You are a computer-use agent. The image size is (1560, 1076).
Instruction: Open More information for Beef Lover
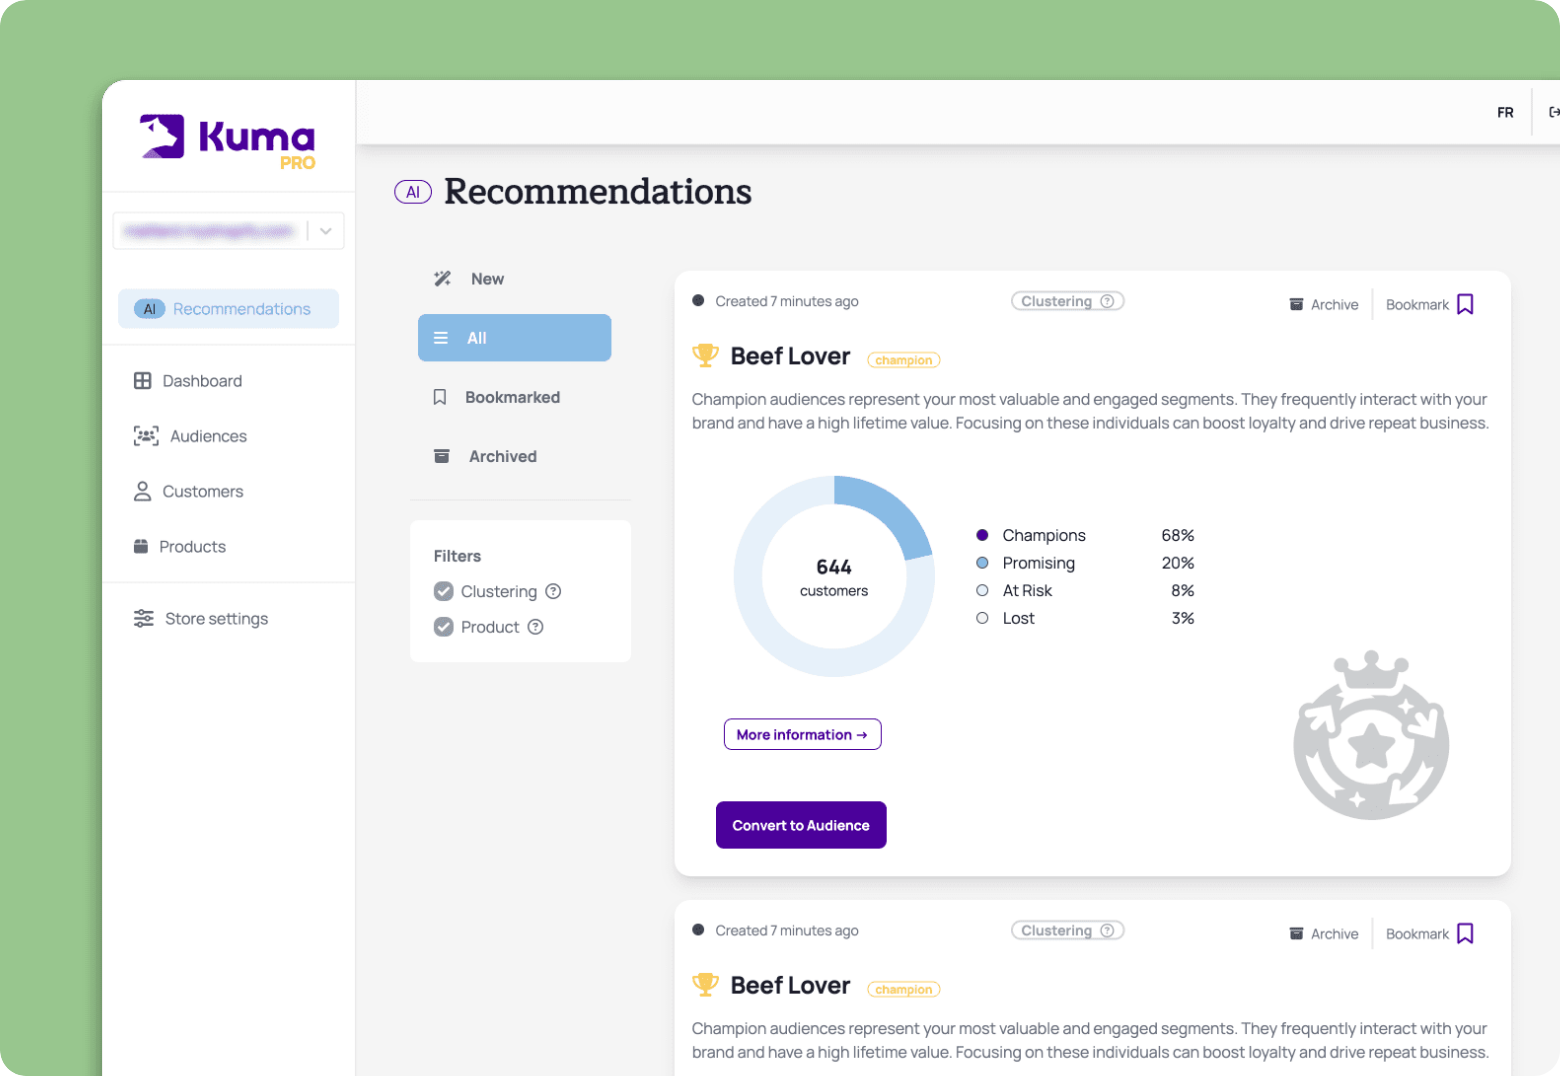(x=802, y=734)
